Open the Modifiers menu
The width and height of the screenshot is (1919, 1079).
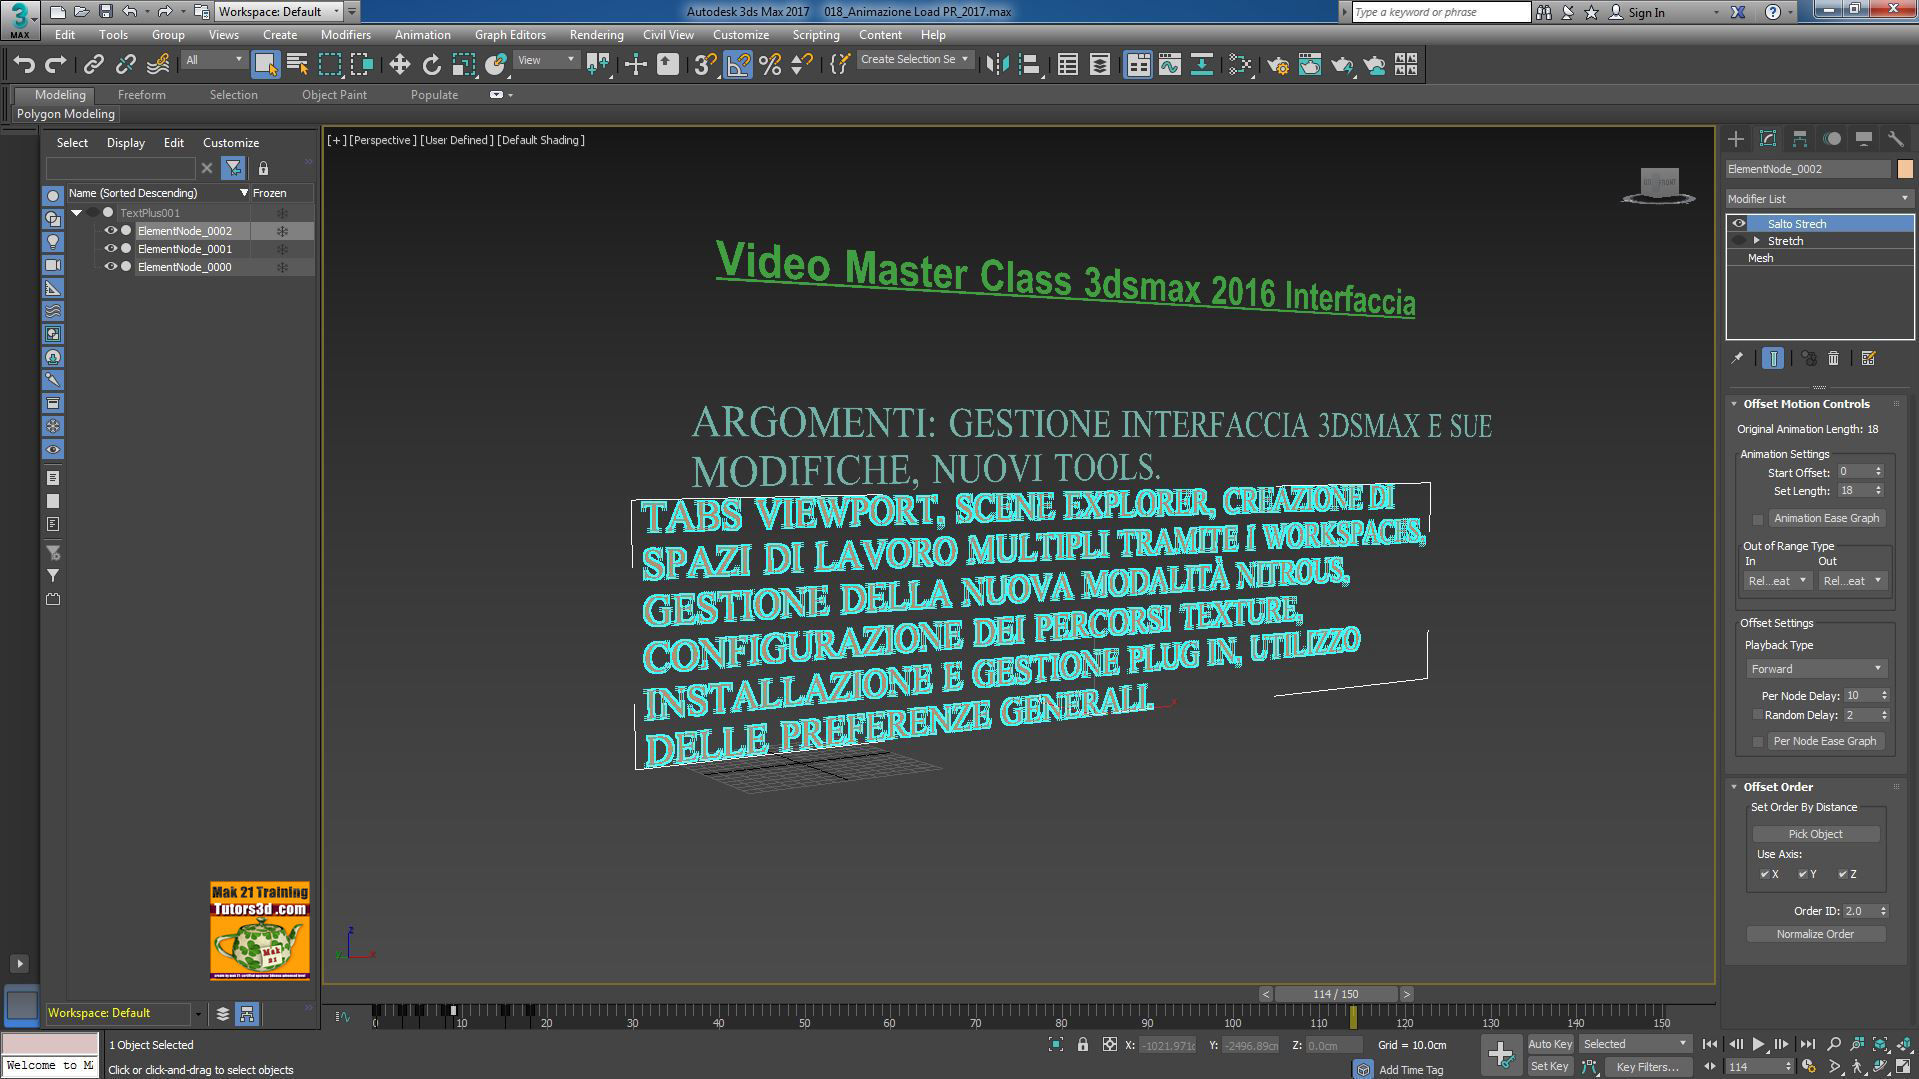click(346, 35)
